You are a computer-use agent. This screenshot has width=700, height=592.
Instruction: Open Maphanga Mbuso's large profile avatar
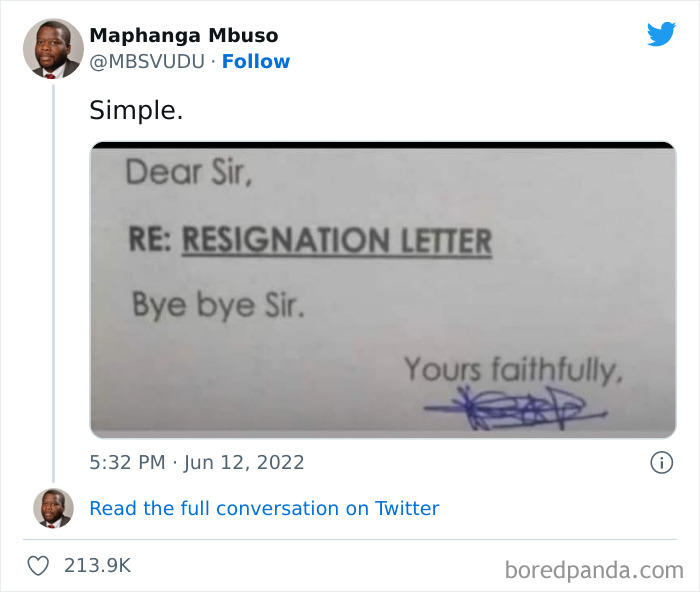52,48
